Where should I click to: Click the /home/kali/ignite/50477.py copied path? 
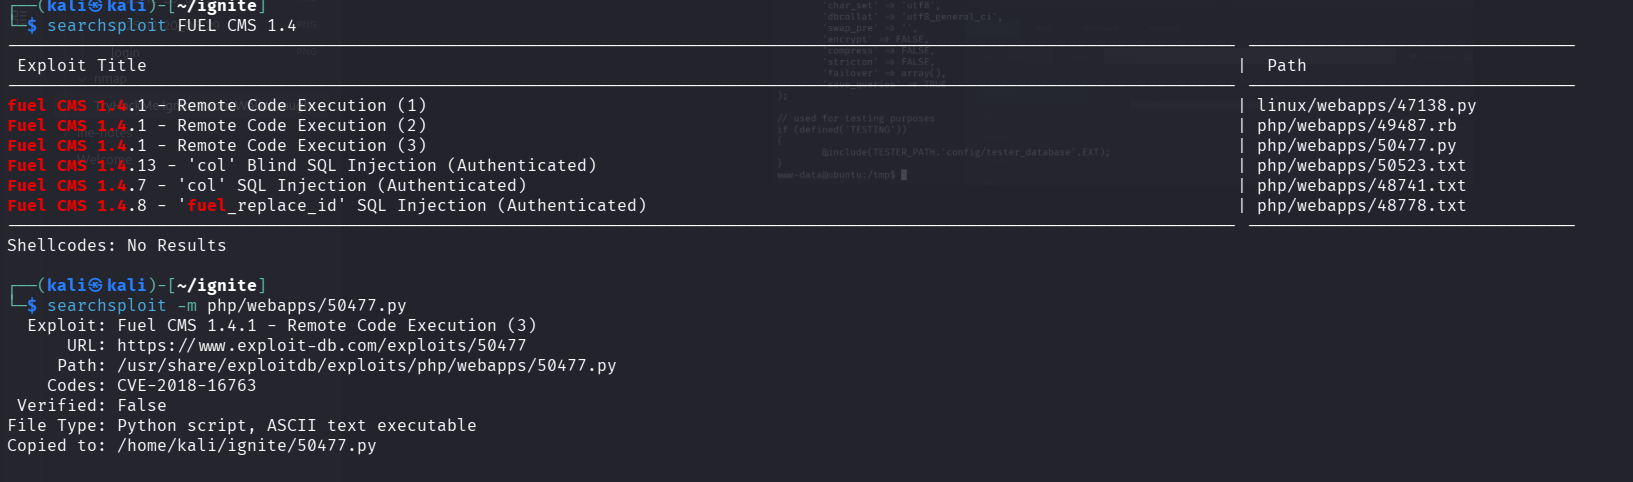[x=247, y=446]
